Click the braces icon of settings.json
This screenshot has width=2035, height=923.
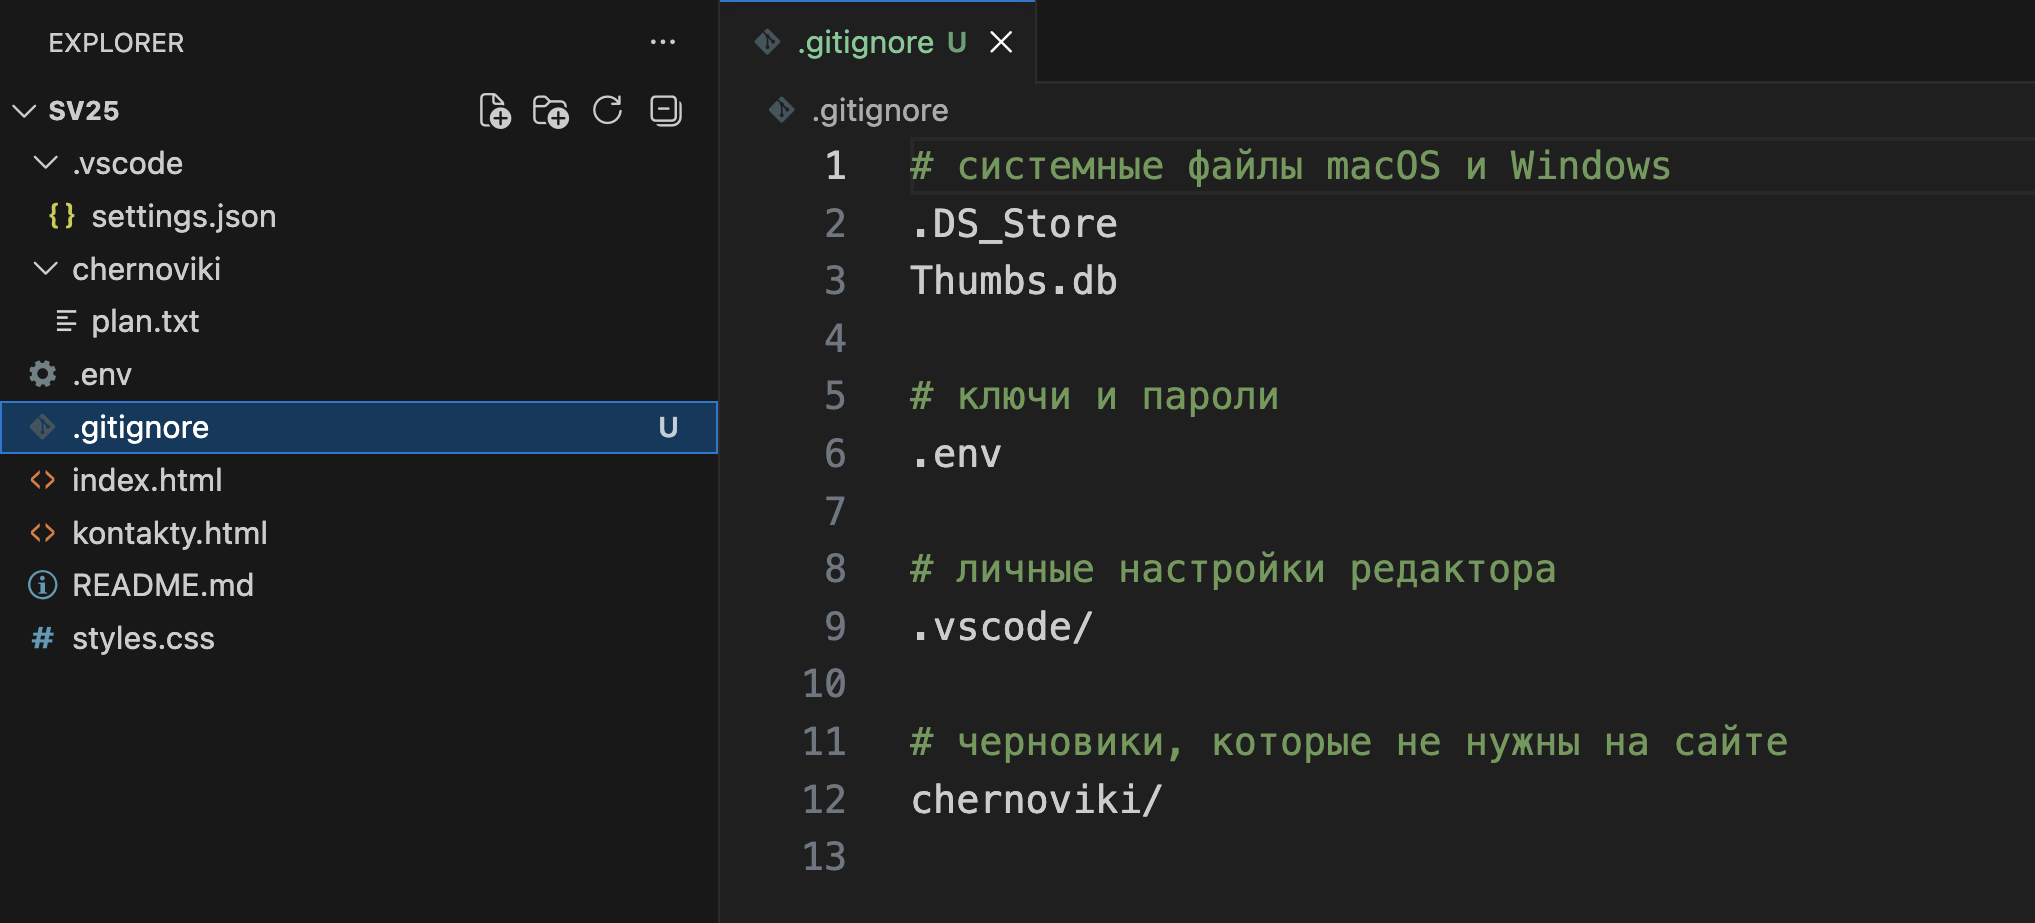point(62,216)
